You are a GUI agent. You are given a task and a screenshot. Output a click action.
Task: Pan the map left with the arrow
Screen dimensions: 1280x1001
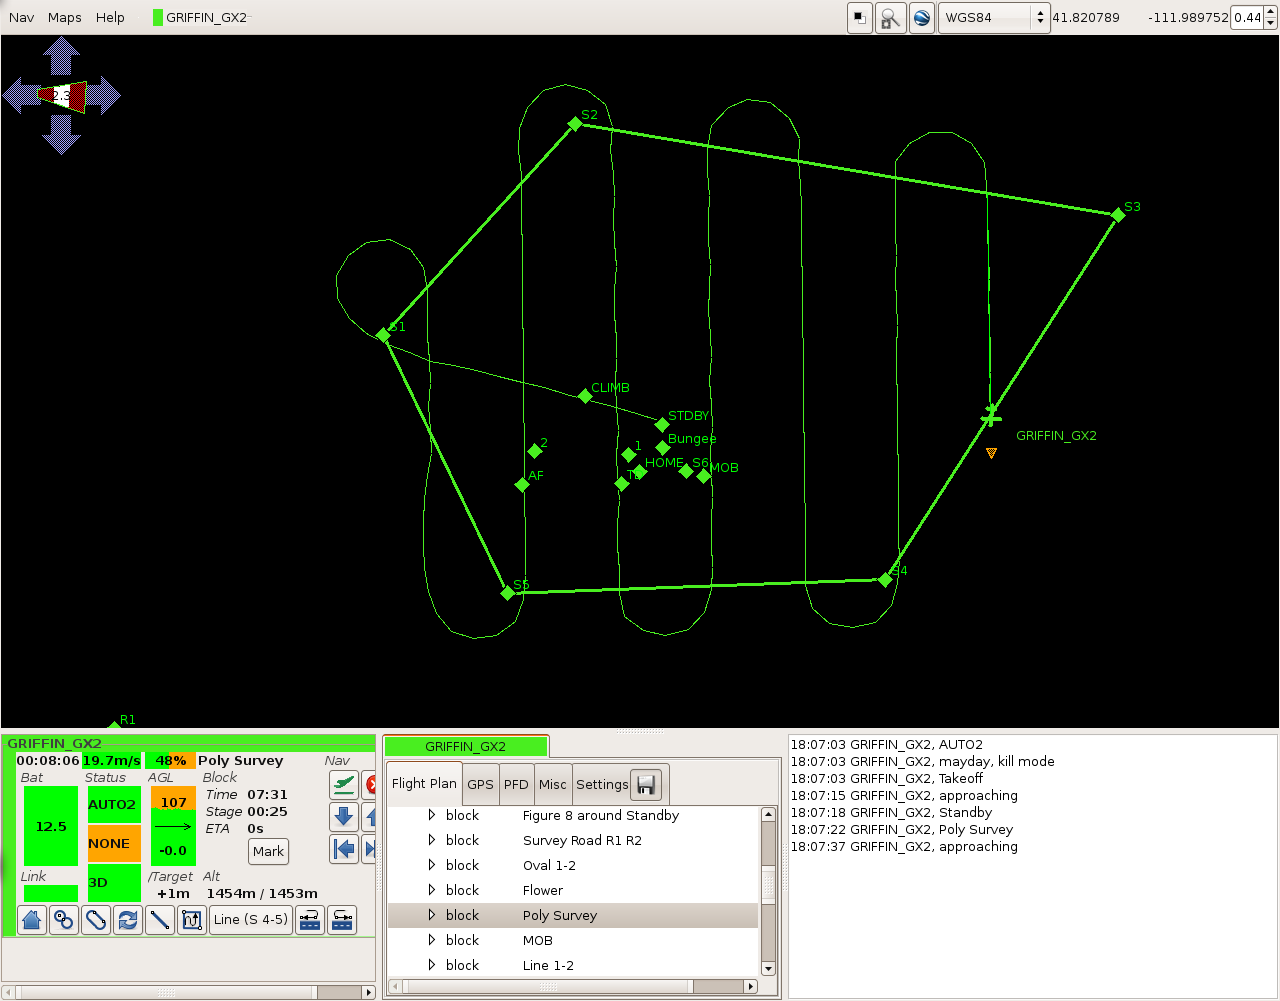pyautogui.click(x=21, y=96)
